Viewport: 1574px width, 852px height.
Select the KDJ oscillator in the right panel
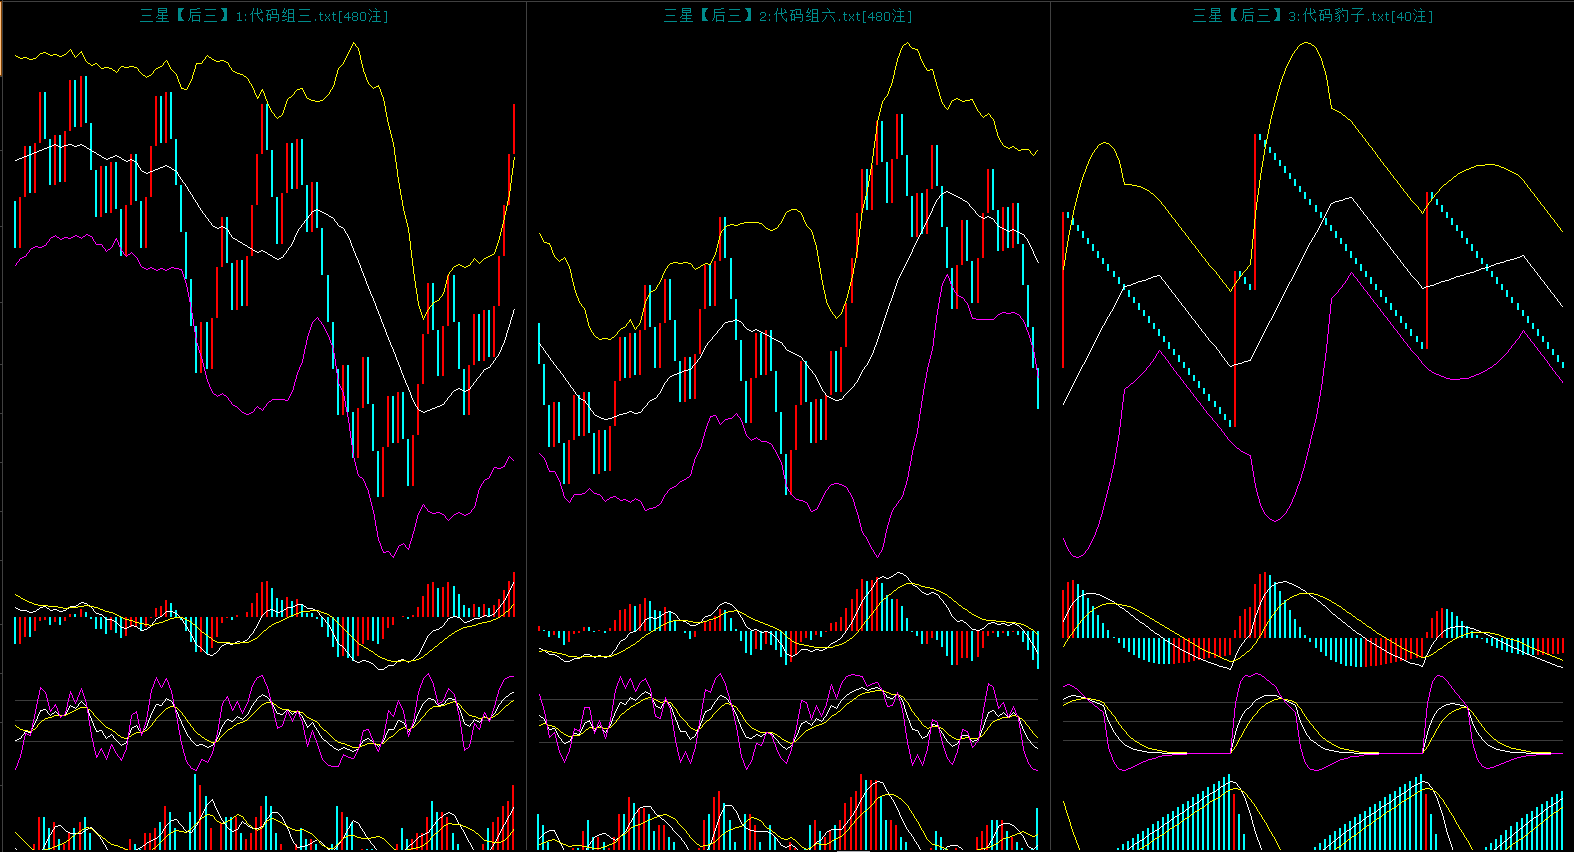(1312, 722)
